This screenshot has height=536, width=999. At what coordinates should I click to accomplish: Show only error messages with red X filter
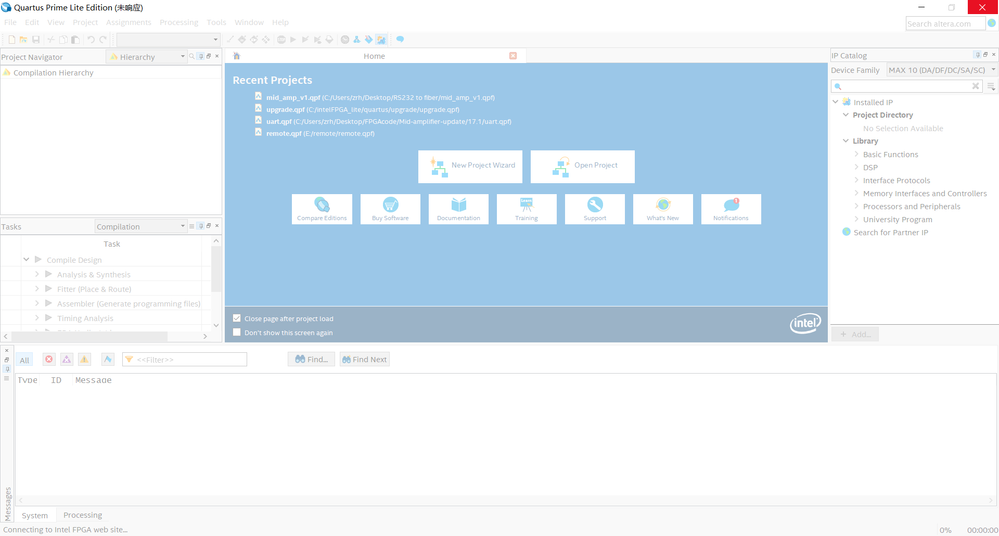pos(48,359)
